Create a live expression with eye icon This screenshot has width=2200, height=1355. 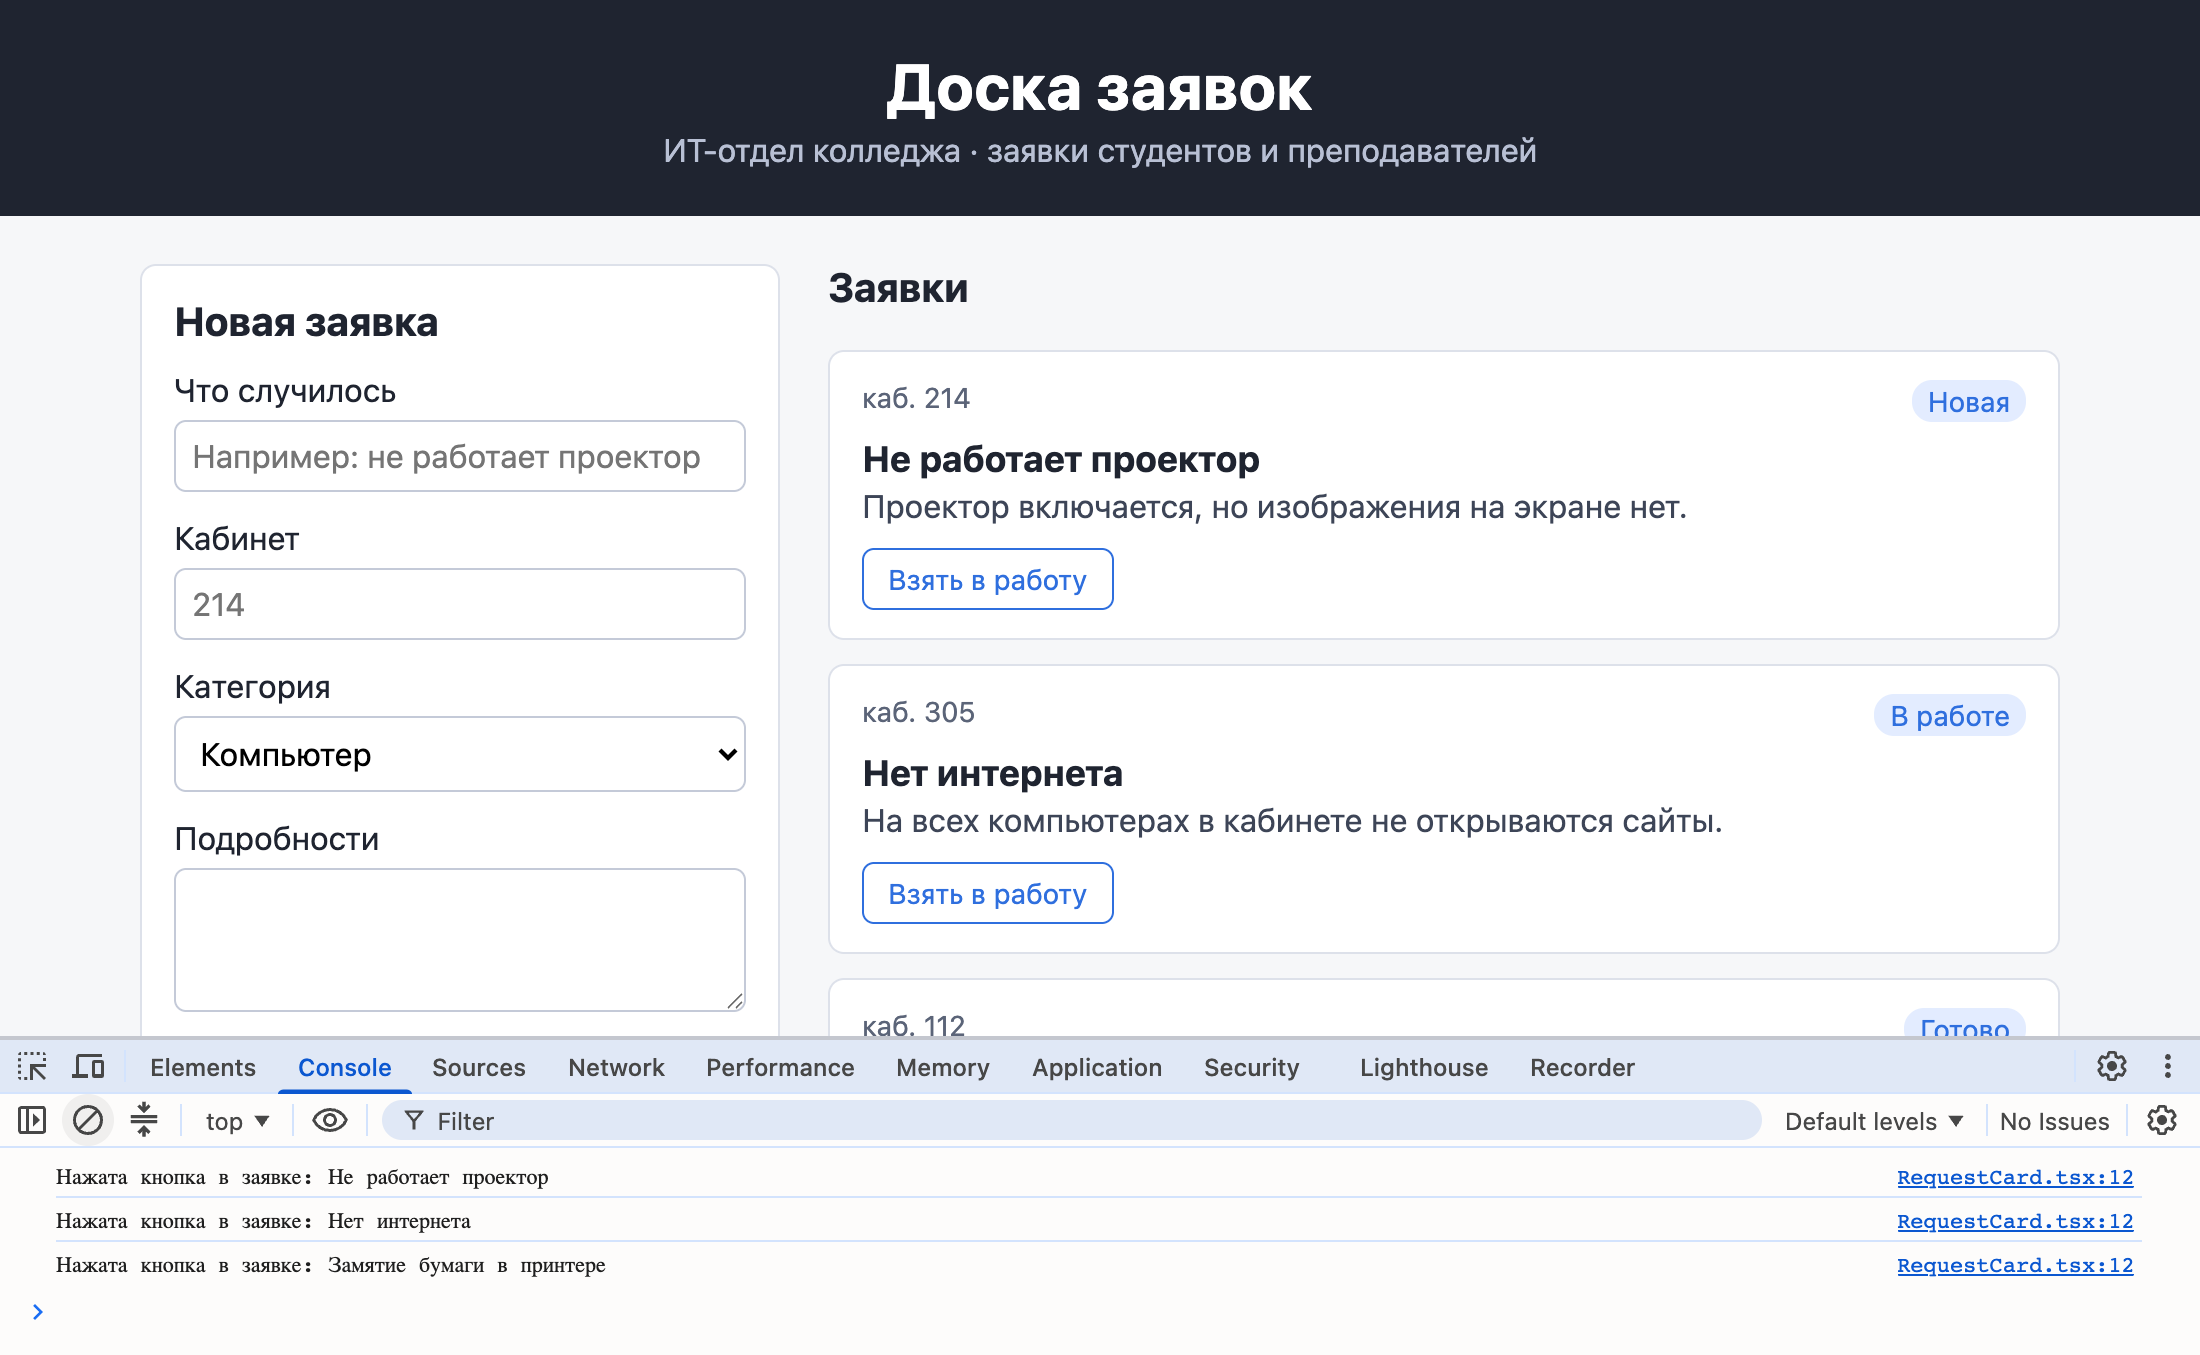[x=330, y=1121]
